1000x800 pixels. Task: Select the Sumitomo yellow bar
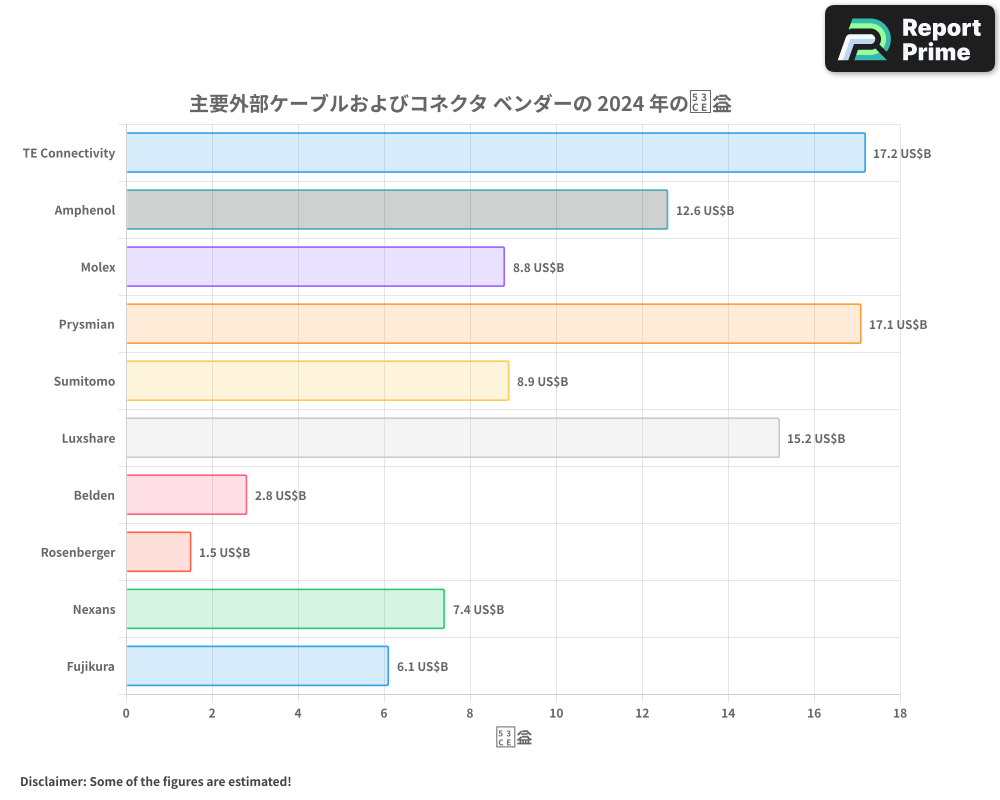click(x=315, y=381)
